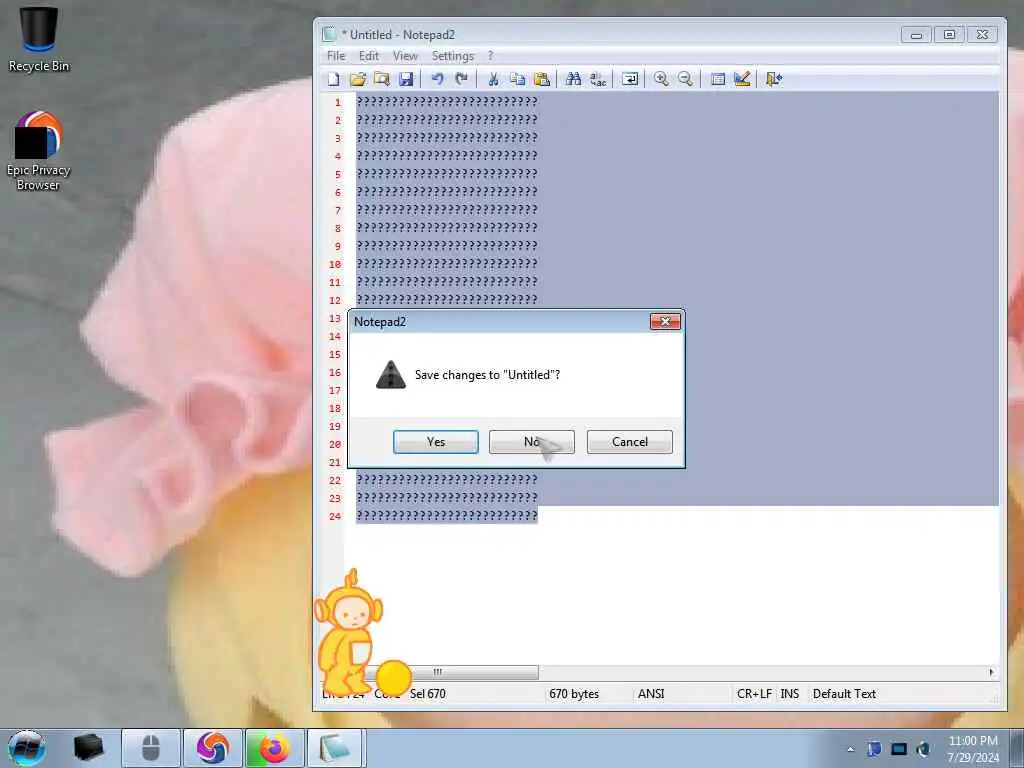Click line number 24 in the margin
Screen dimensions: 1024x768
335,516
